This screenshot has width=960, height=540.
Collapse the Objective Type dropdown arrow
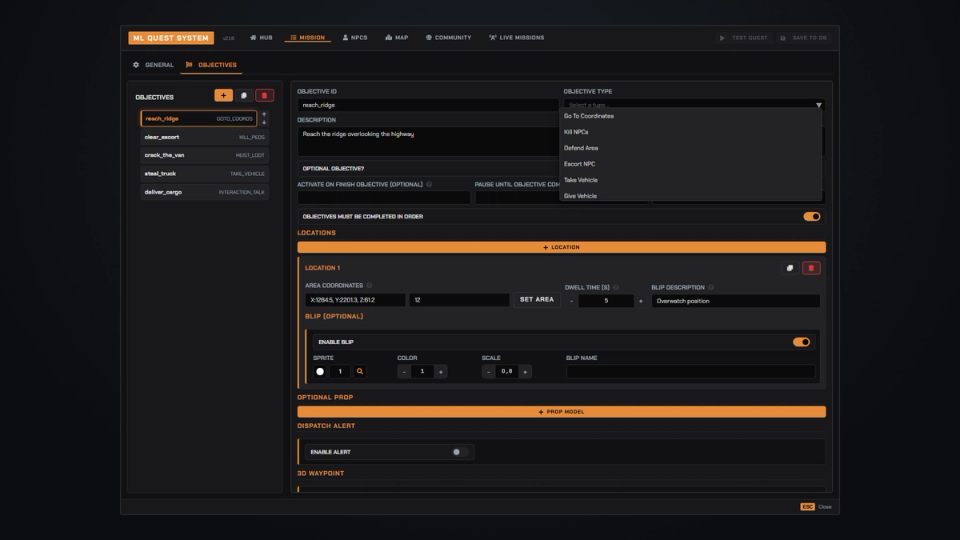pos(819,105)
